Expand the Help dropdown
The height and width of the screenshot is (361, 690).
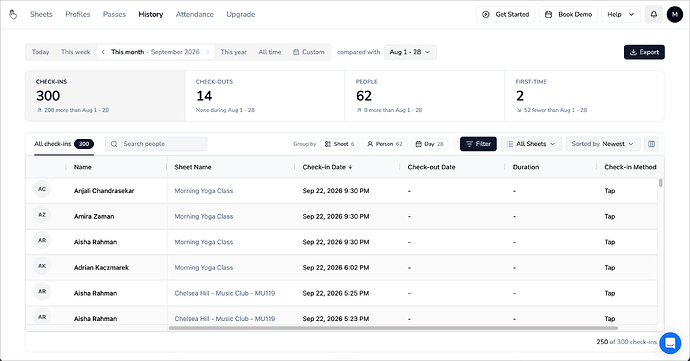click(621, 15)
